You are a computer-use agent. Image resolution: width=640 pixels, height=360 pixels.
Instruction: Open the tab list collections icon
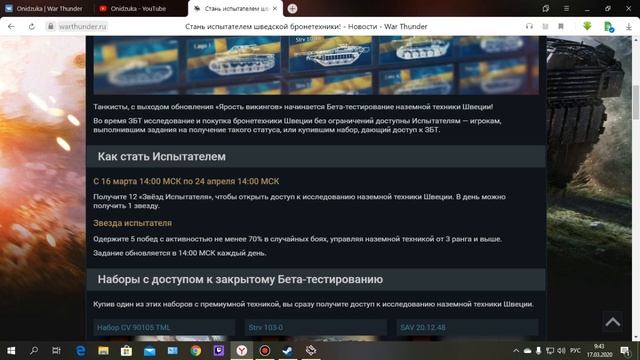546,9
